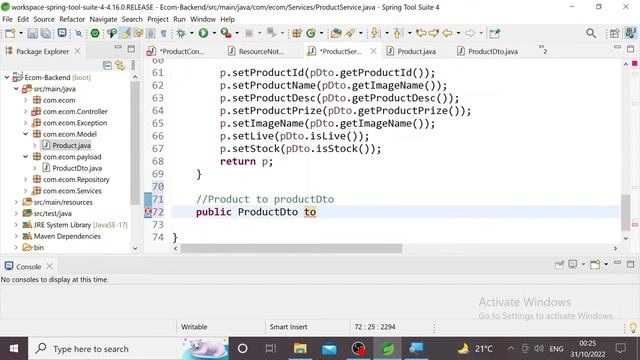The height and width of the screenshot is (360, 640).
Task: Open dropdown arrow next to Debug icon
Action: click(191, 33)
